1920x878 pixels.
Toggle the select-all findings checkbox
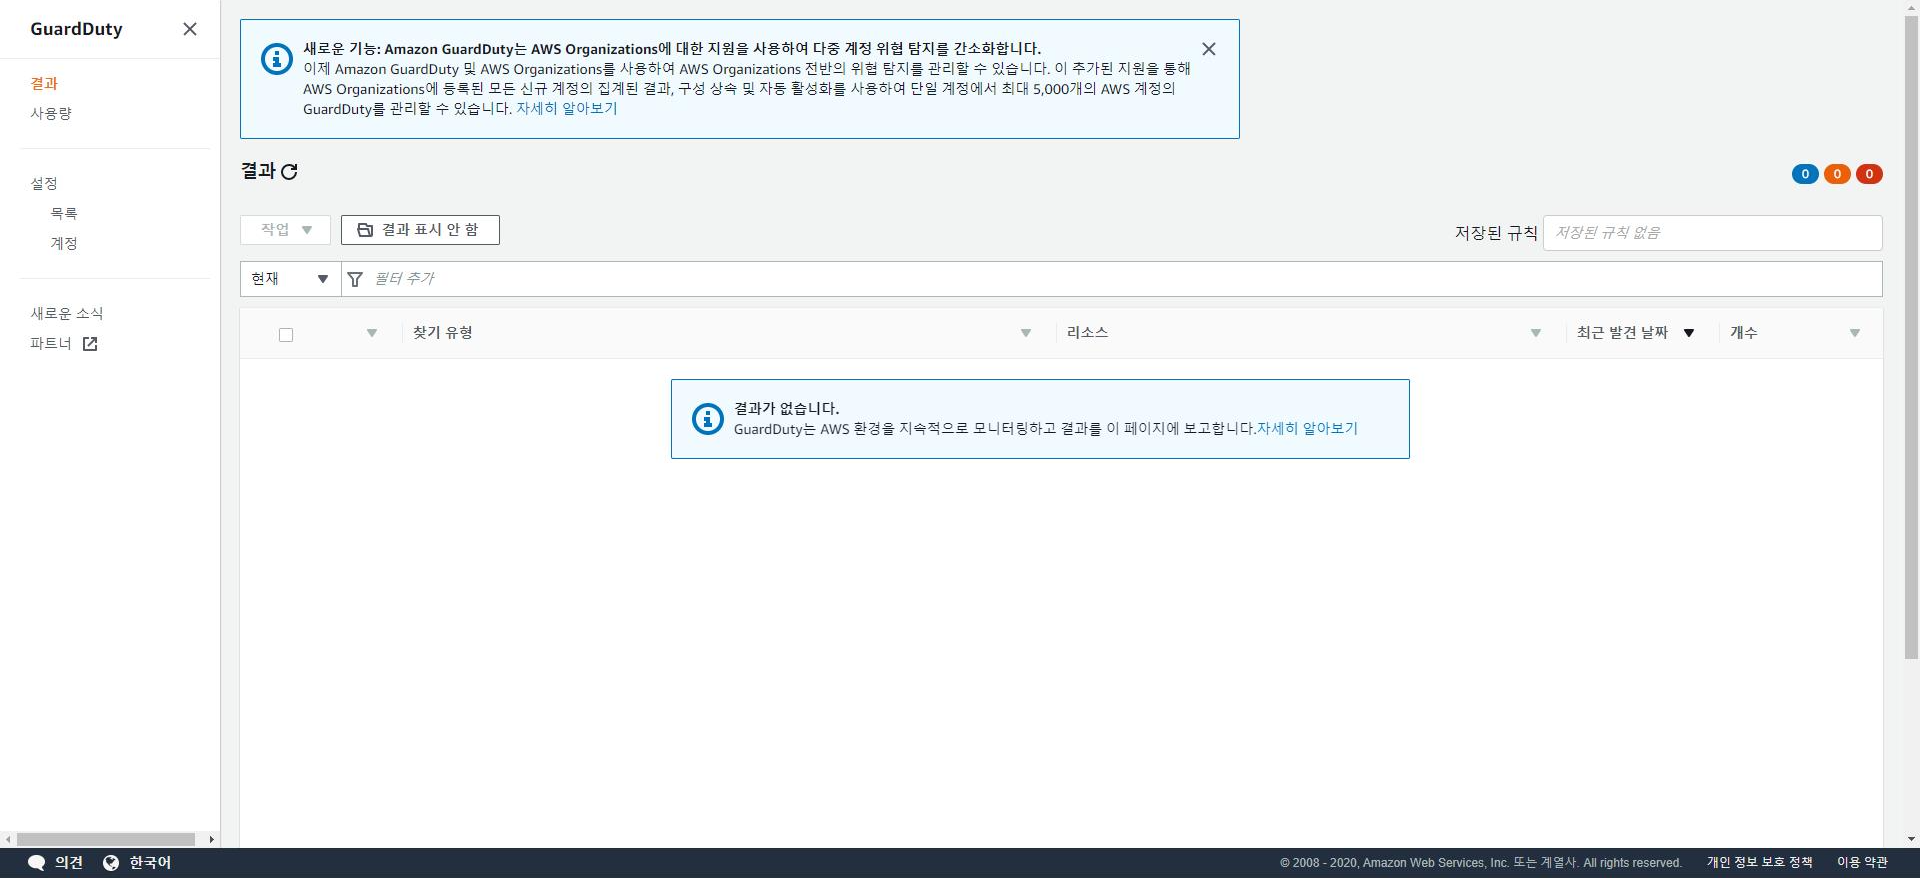[x=286, y=335]
